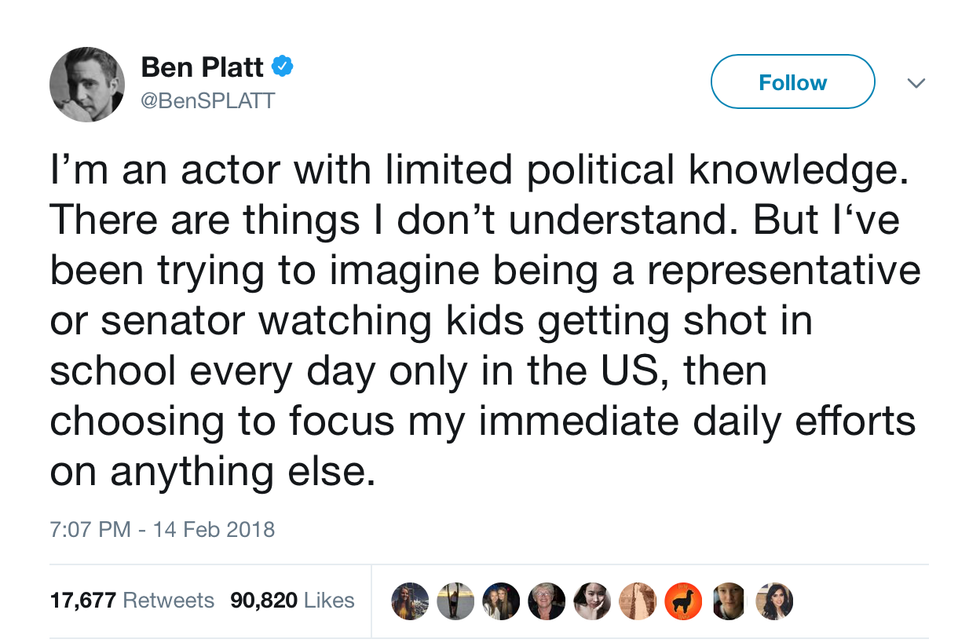Click the close-up face avatar after the llama

pyautogui.click(x=729, y=601)
